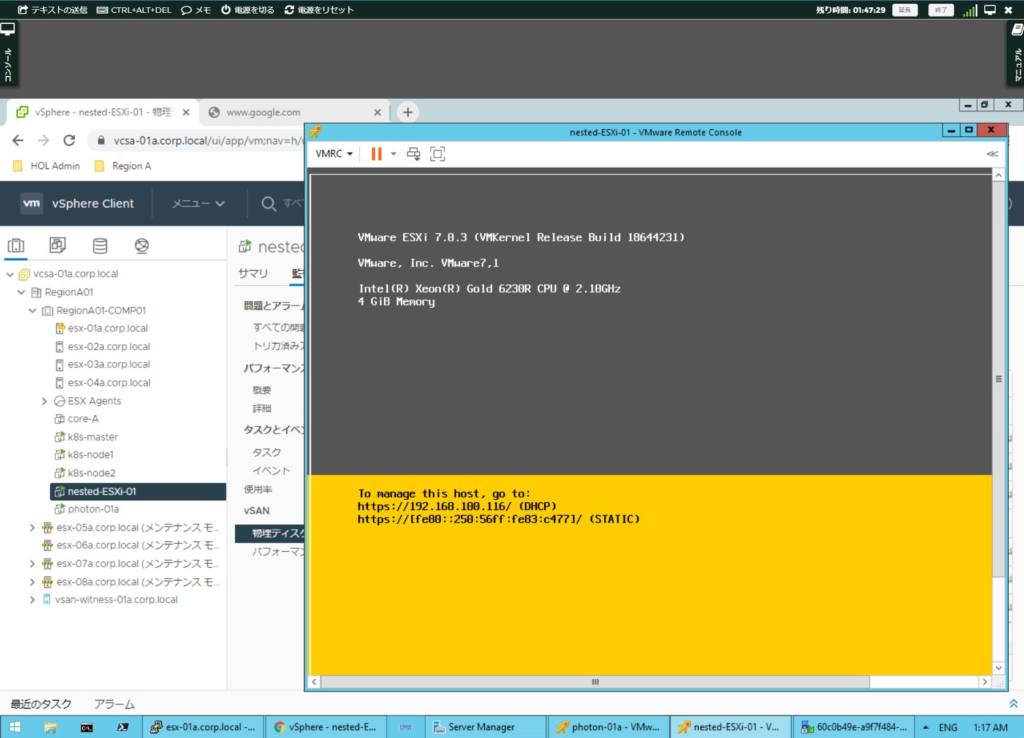1024x738 pixels.
Task: Click the fullscreen icon in VMRC toolbar
Action: coord(436,153)
